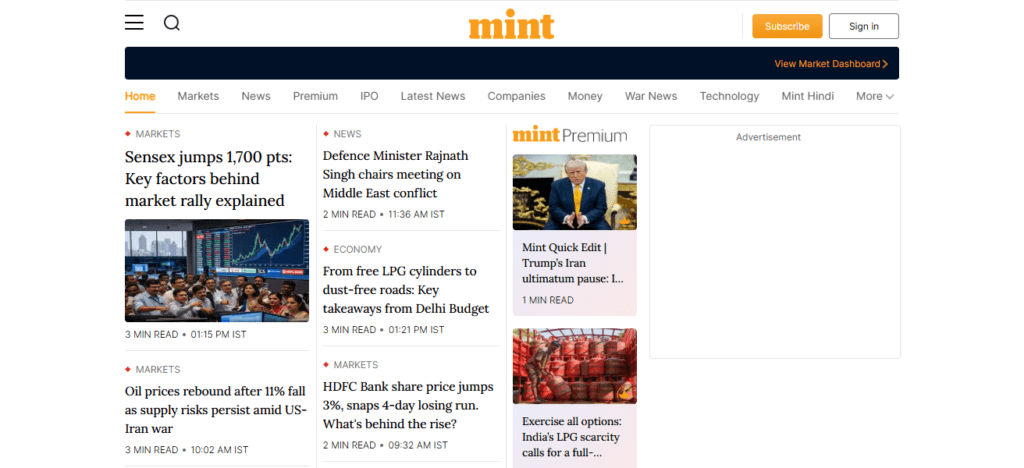Switch to the Premium tab

point(315,96)
